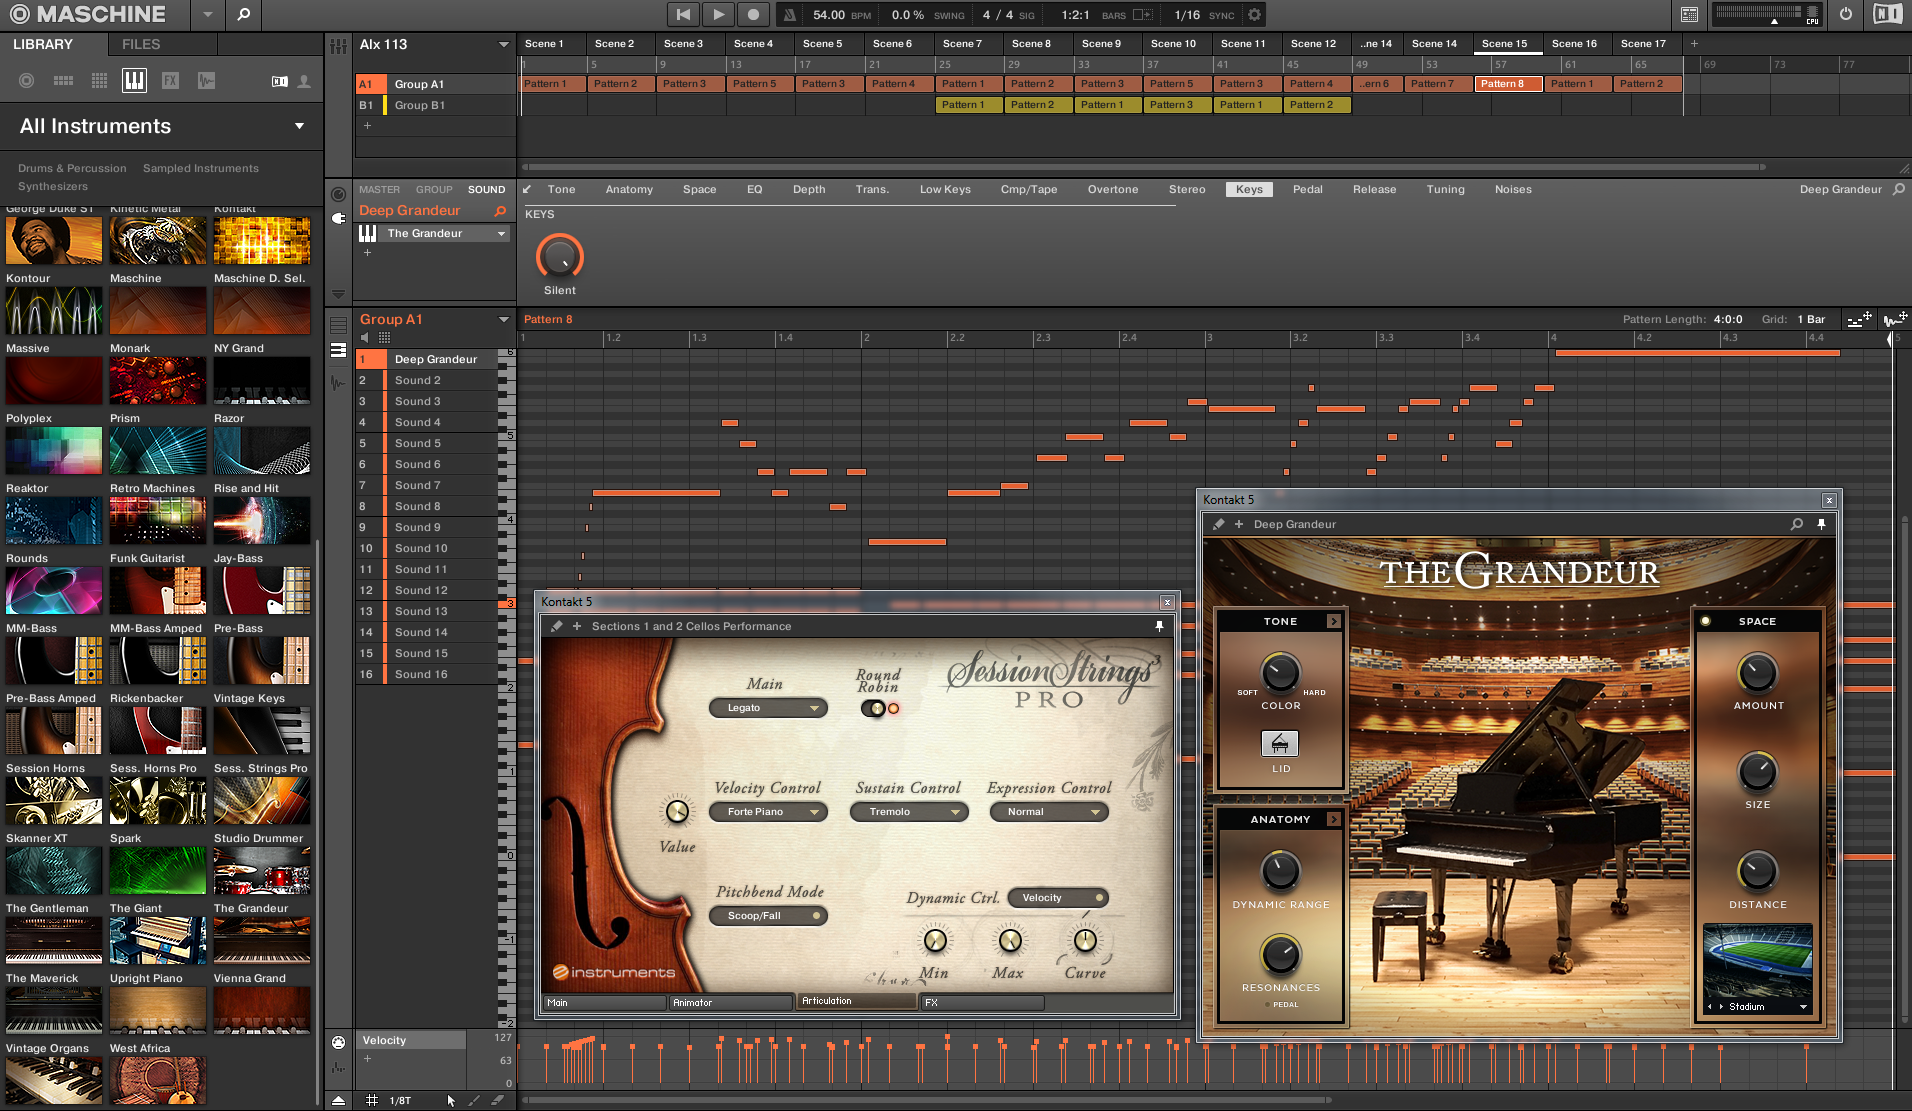The image size is (1912, 1111).
Task: Open the Pedal parameter page
Action: tap(1307, 189)
